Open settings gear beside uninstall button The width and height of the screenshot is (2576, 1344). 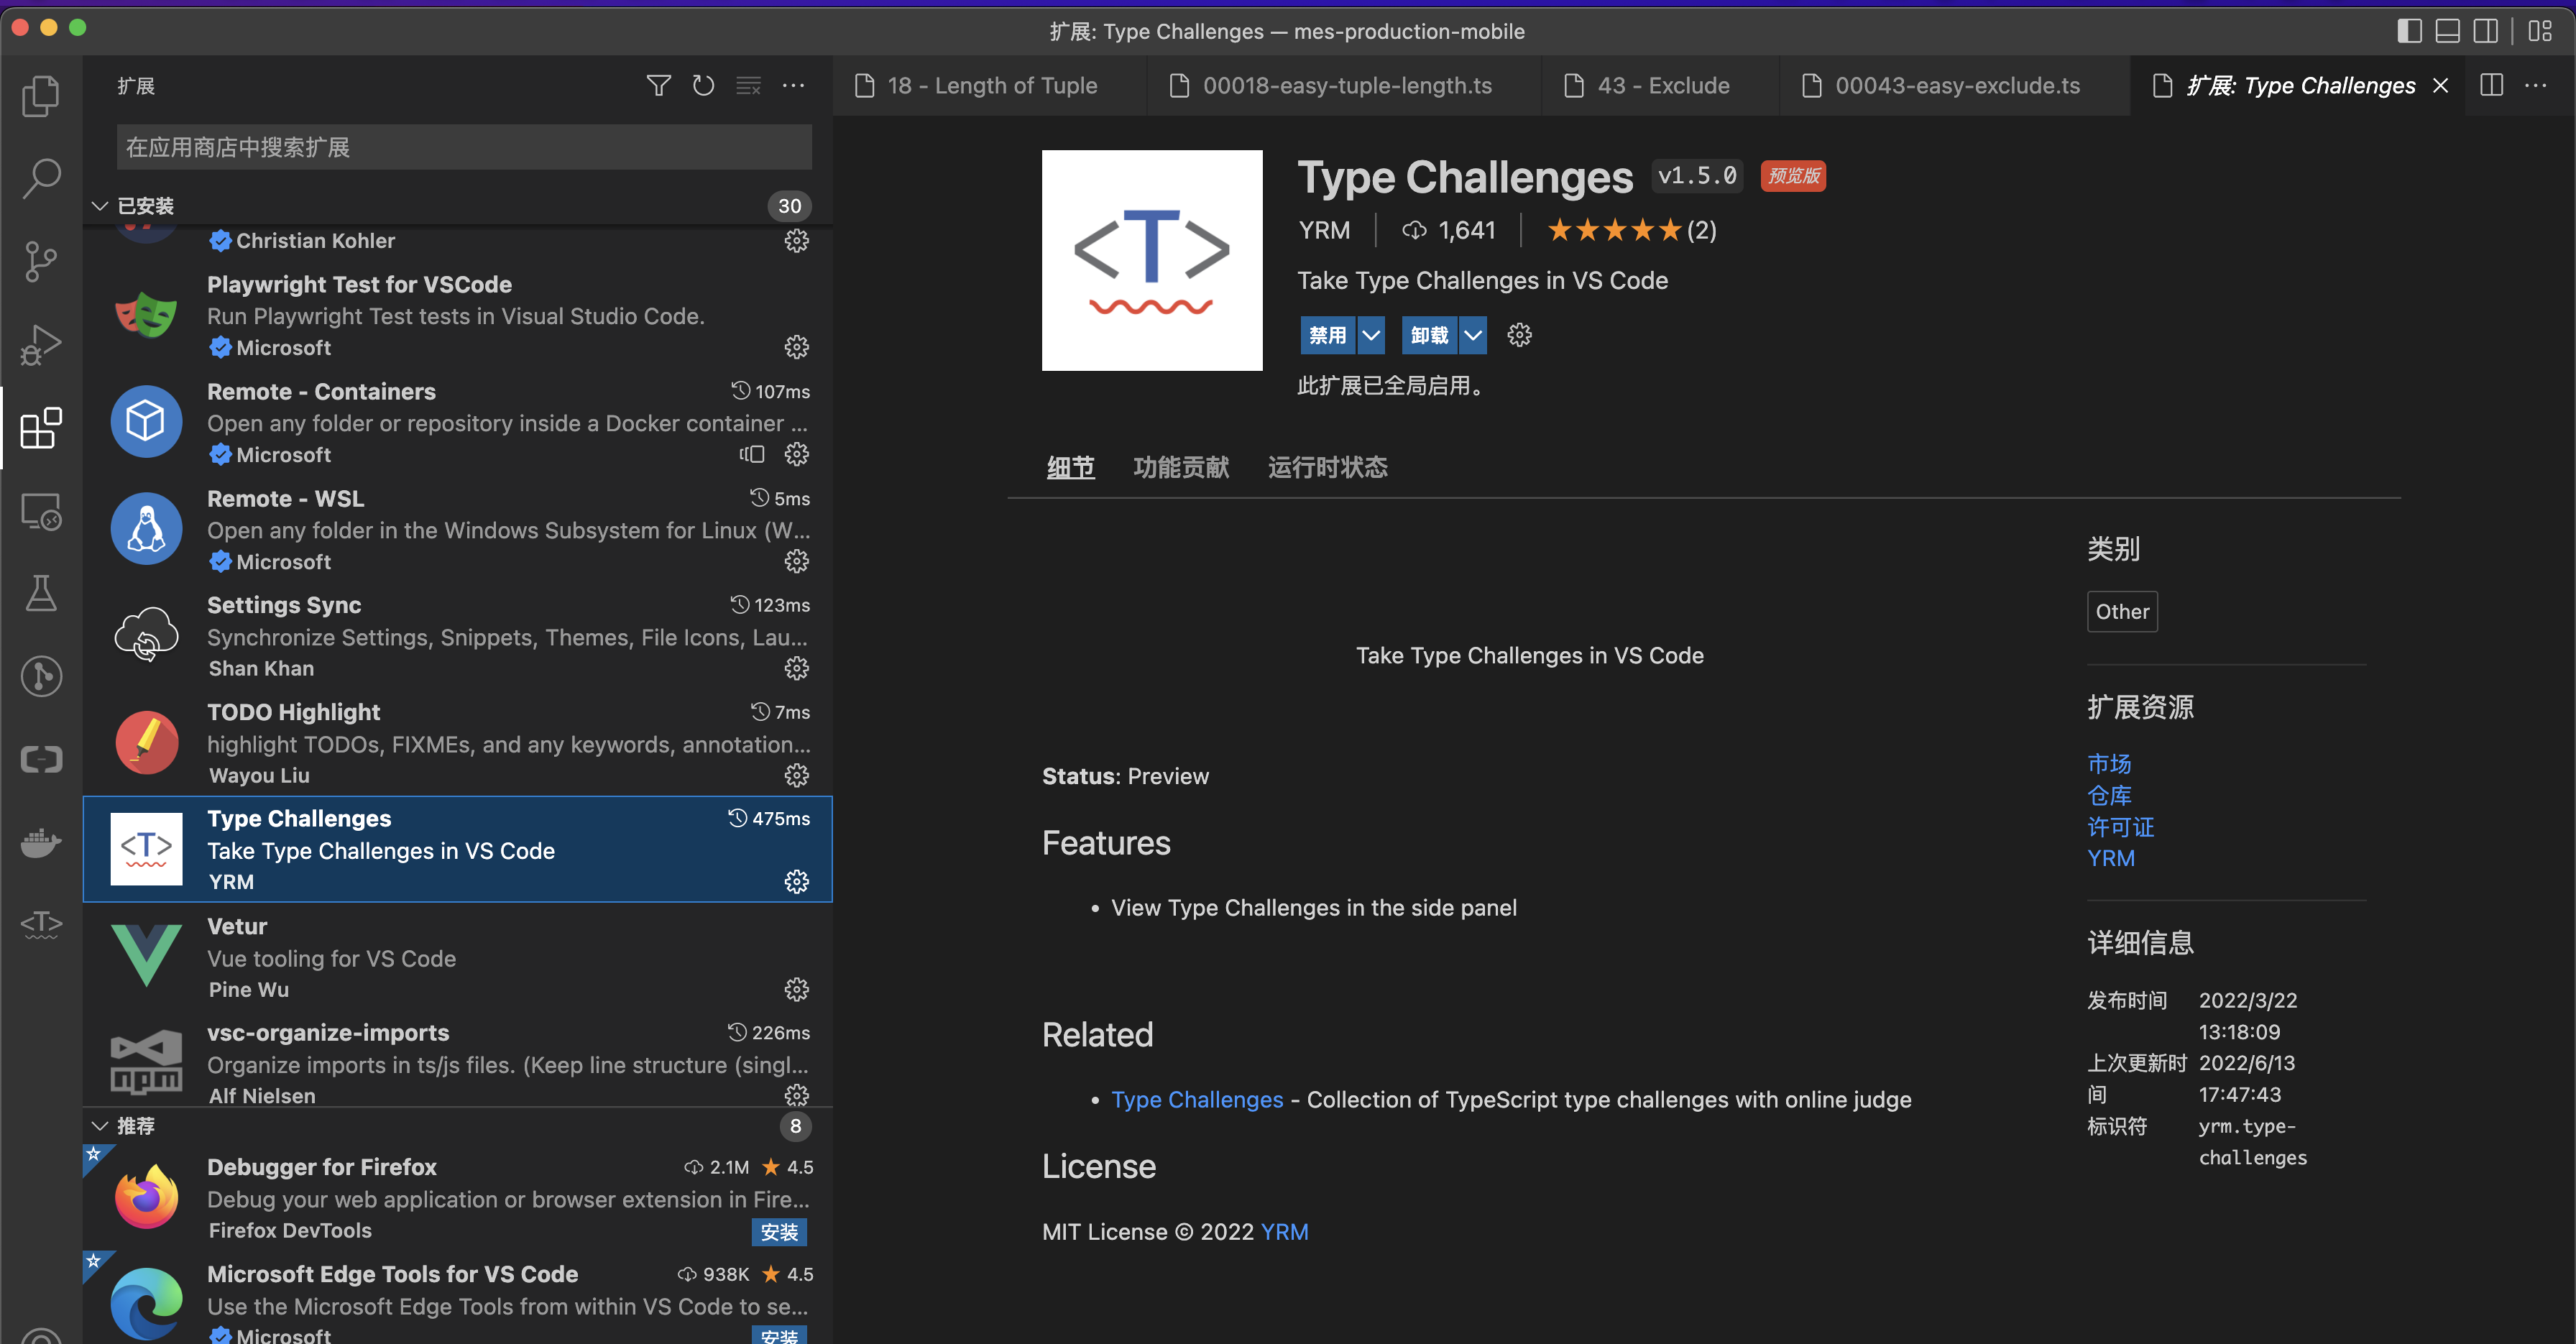pos(1519,335)
